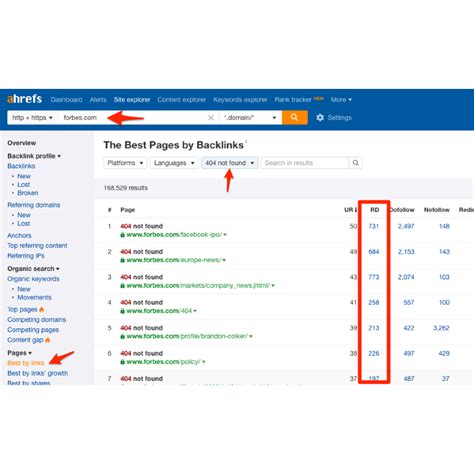
Task: Open Content gap sidebar link
Action: click(25, 340)
